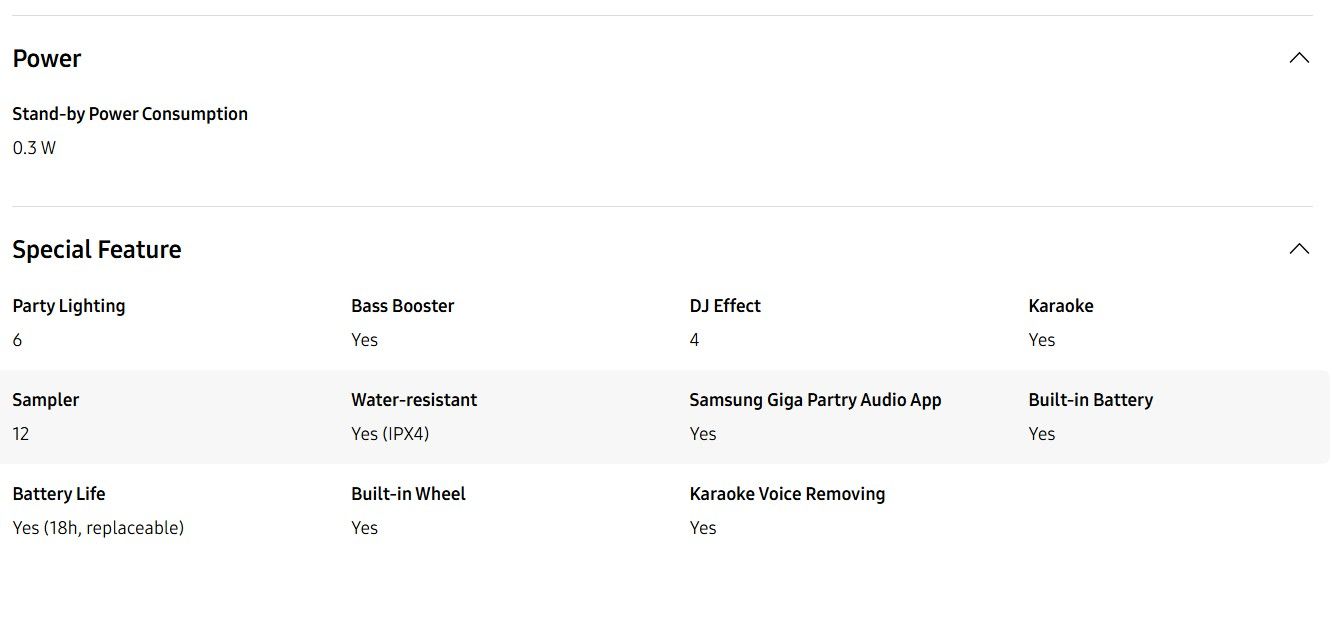
Task: Select the Built-in Battery label
Action: (1090, 400)
